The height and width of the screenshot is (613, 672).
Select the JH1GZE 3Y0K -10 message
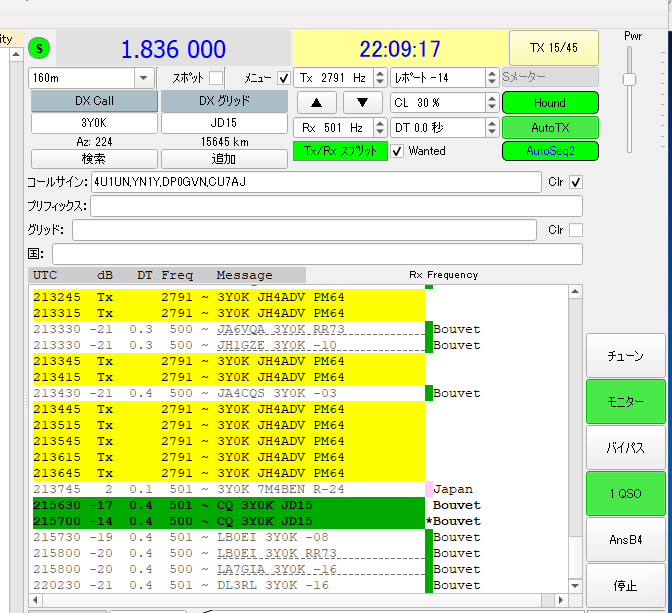pyautogui.click(x=276, y=345)
